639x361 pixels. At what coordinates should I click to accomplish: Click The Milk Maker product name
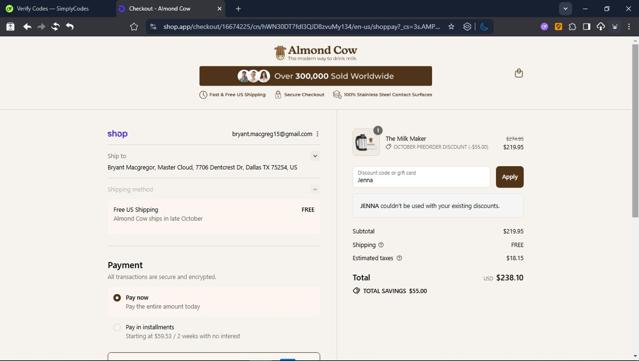(x=405, y=139)
